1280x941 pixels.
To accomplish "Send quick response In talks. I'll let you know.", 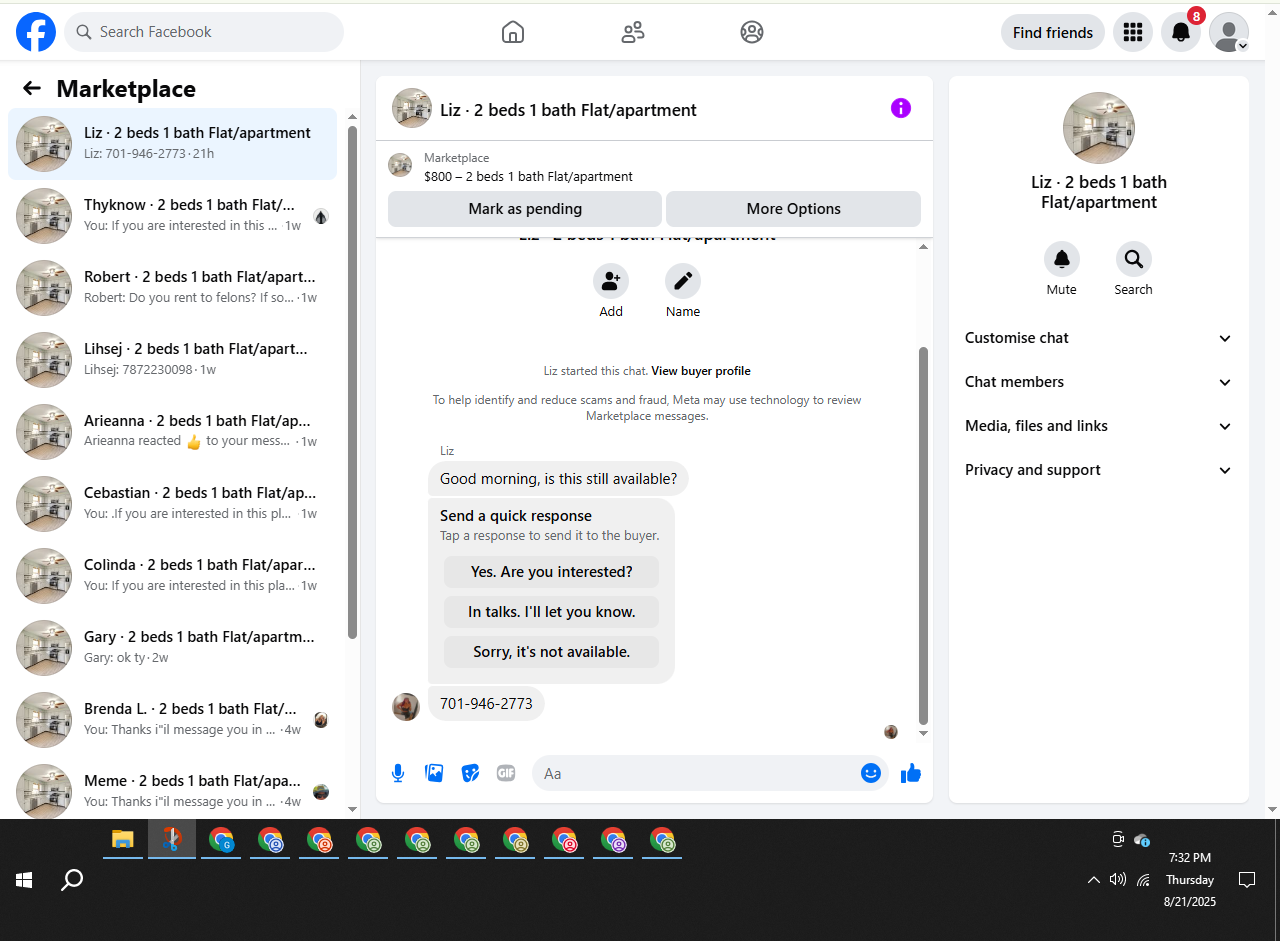I will [x=552, y=612].
